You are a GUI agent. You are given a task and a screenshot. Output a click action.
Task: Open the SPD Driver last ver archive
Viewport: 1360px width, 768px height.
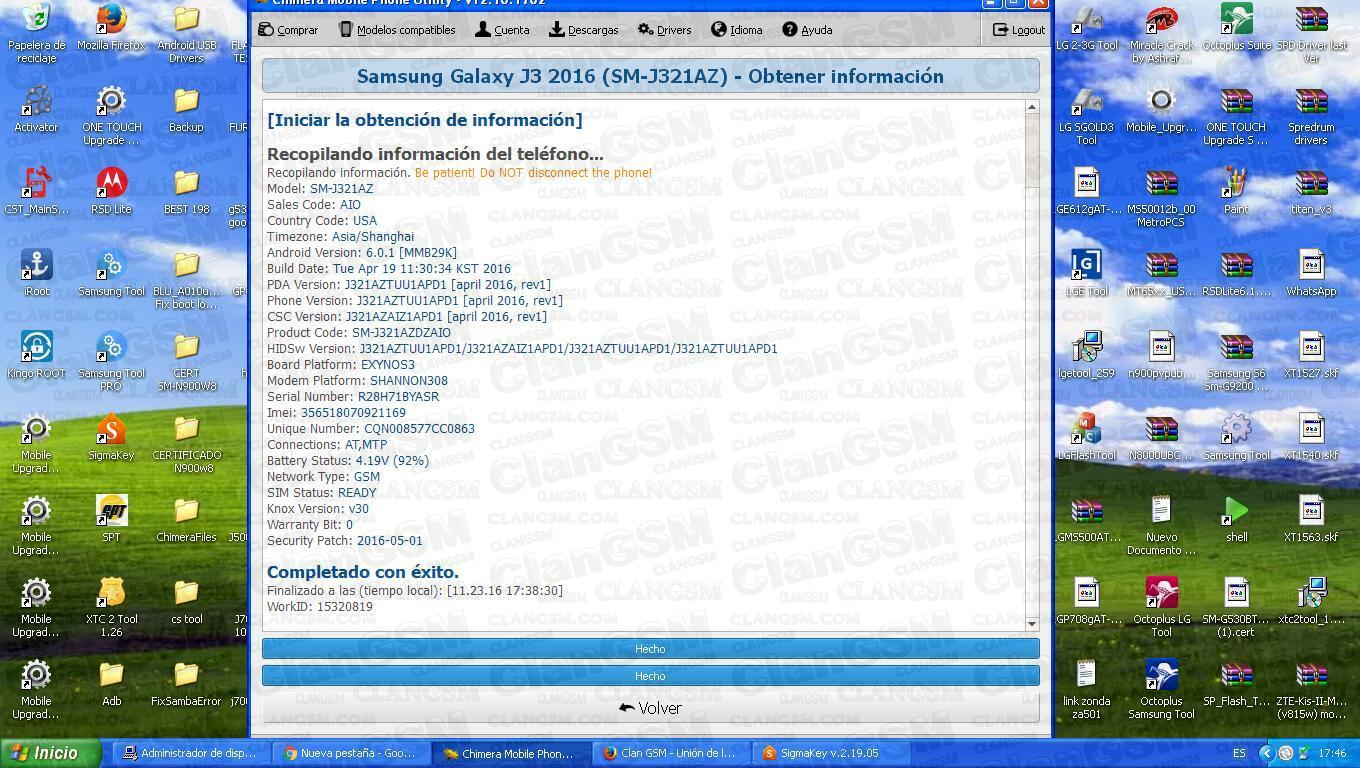point(1311,33)
